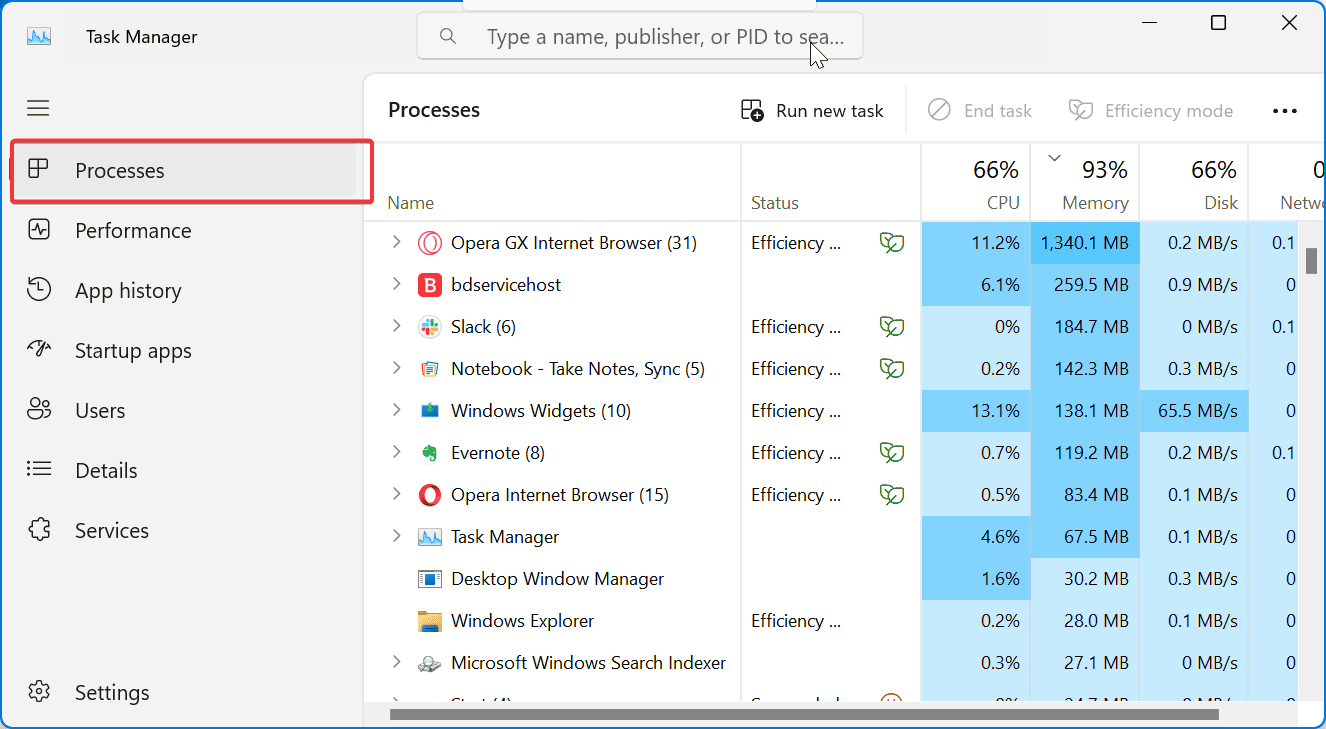Select the App history sidebar icon

(38, 290)
